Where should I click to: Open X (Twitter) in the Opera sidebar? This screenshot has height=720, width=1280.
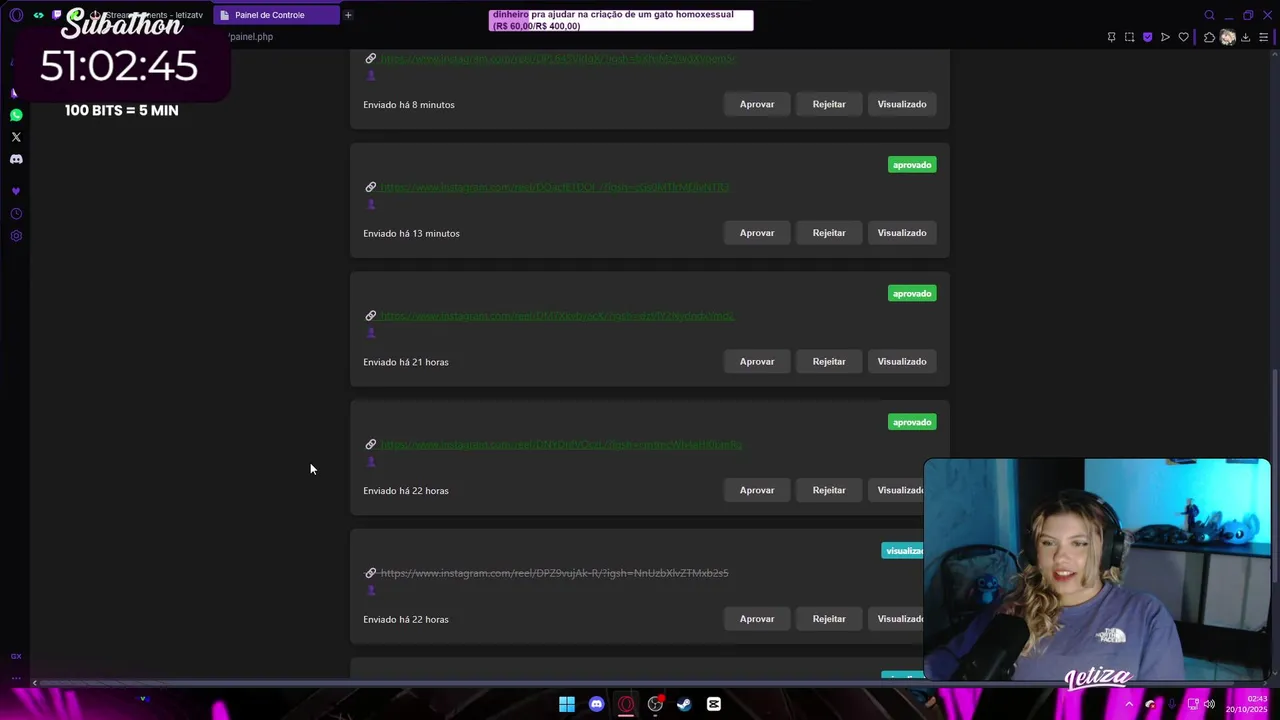point(16,137)
